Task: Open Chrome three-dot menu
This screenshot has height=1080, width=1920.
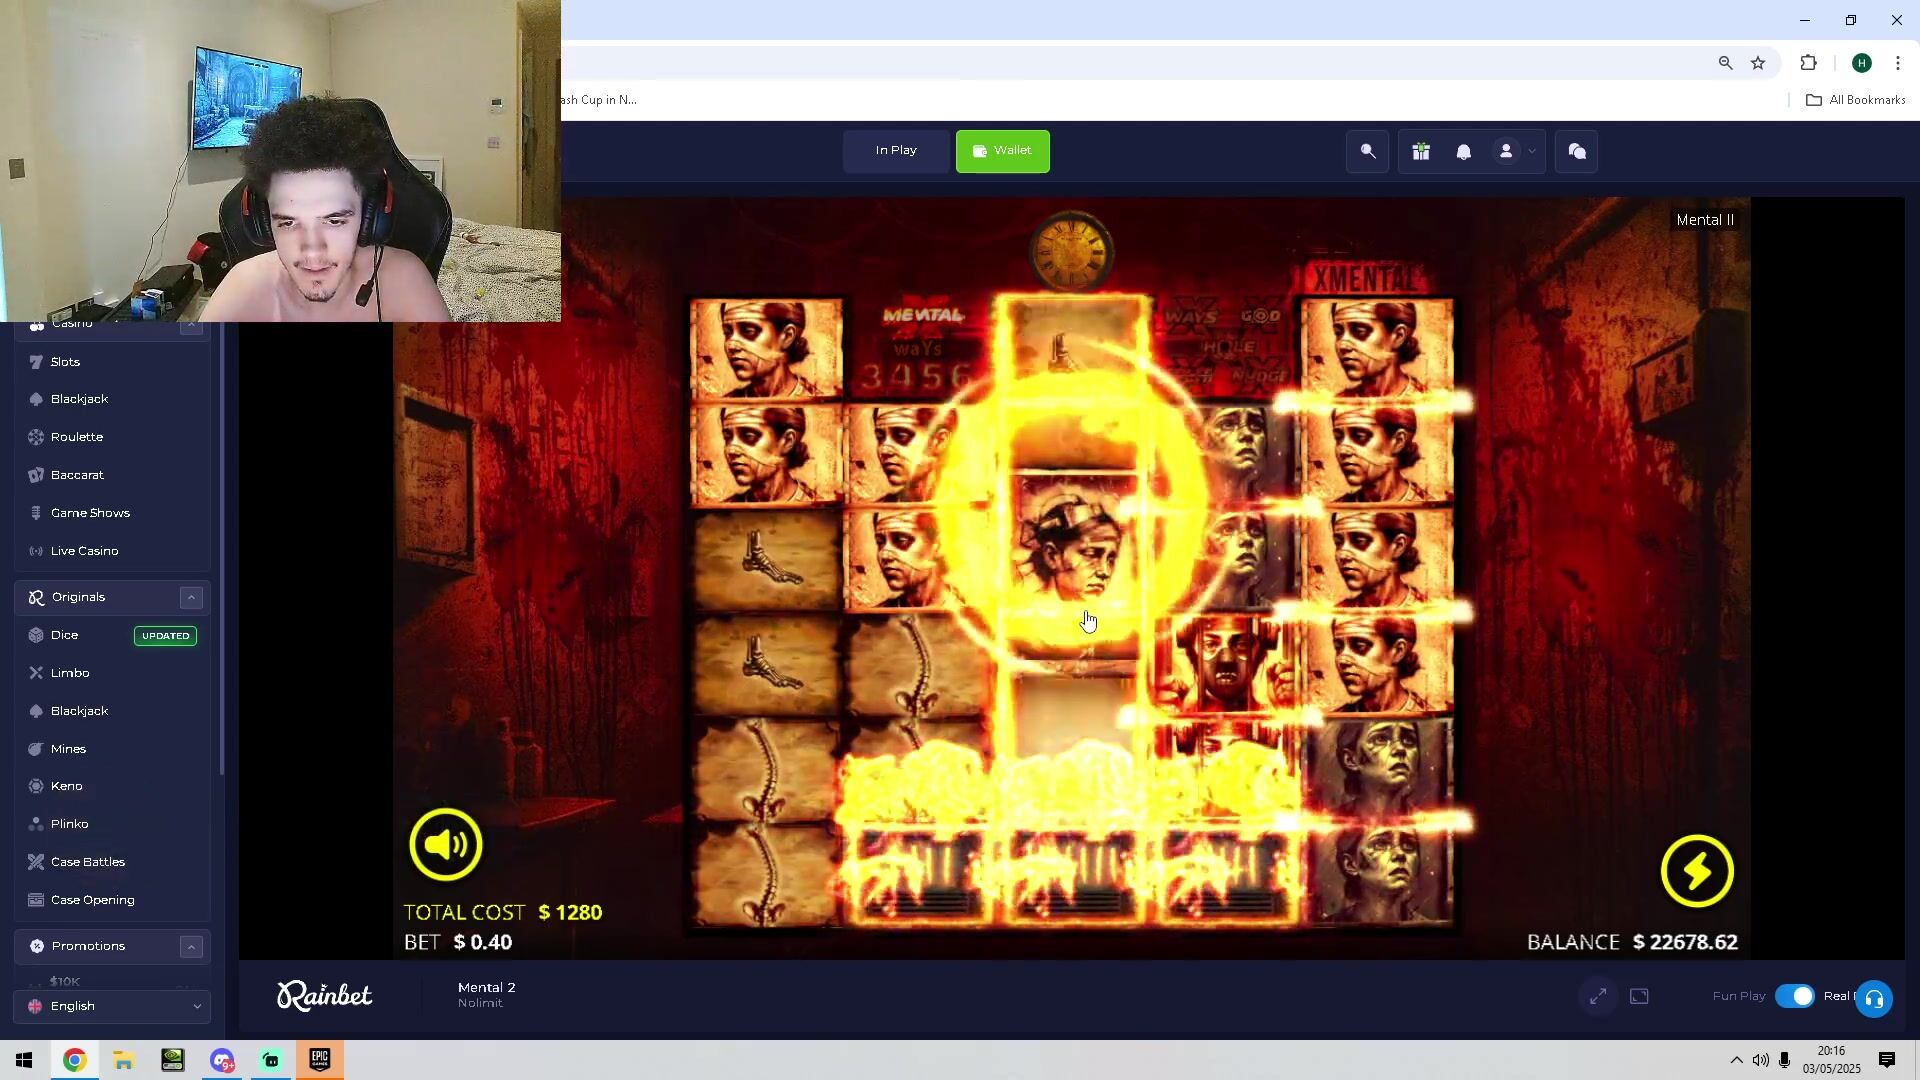Action: coord(1897,63)
